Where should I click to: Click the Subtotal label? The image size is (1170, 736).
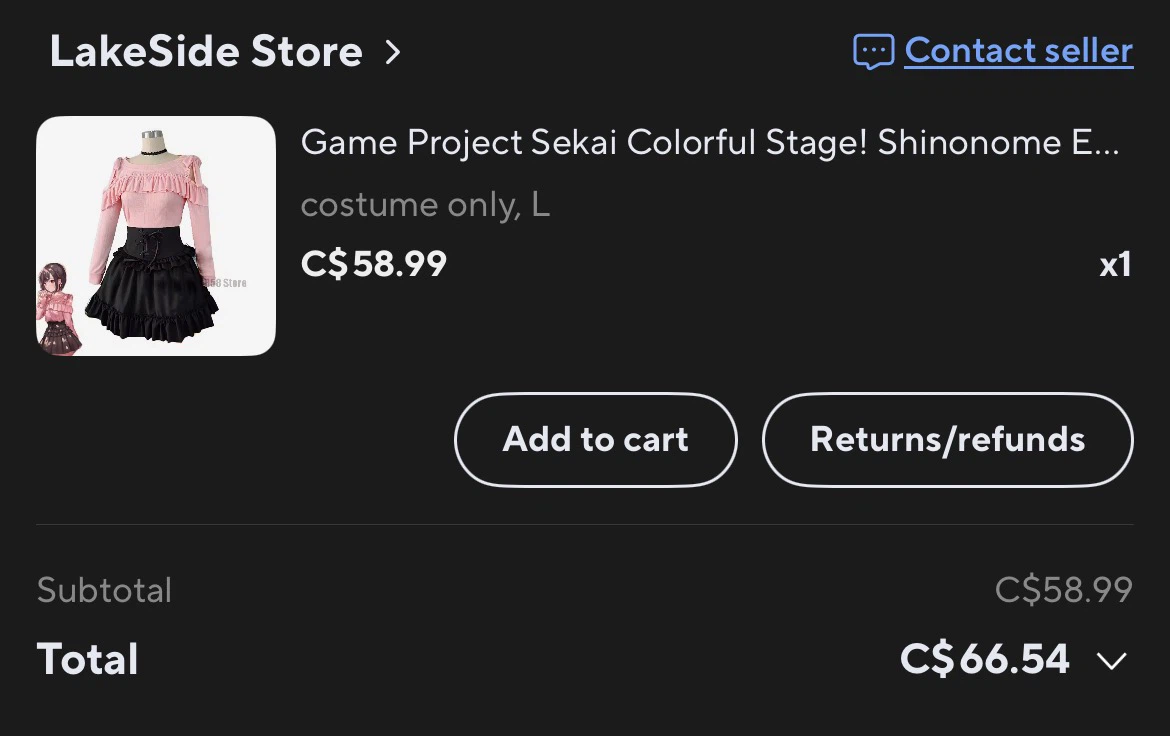pos(104,590)
